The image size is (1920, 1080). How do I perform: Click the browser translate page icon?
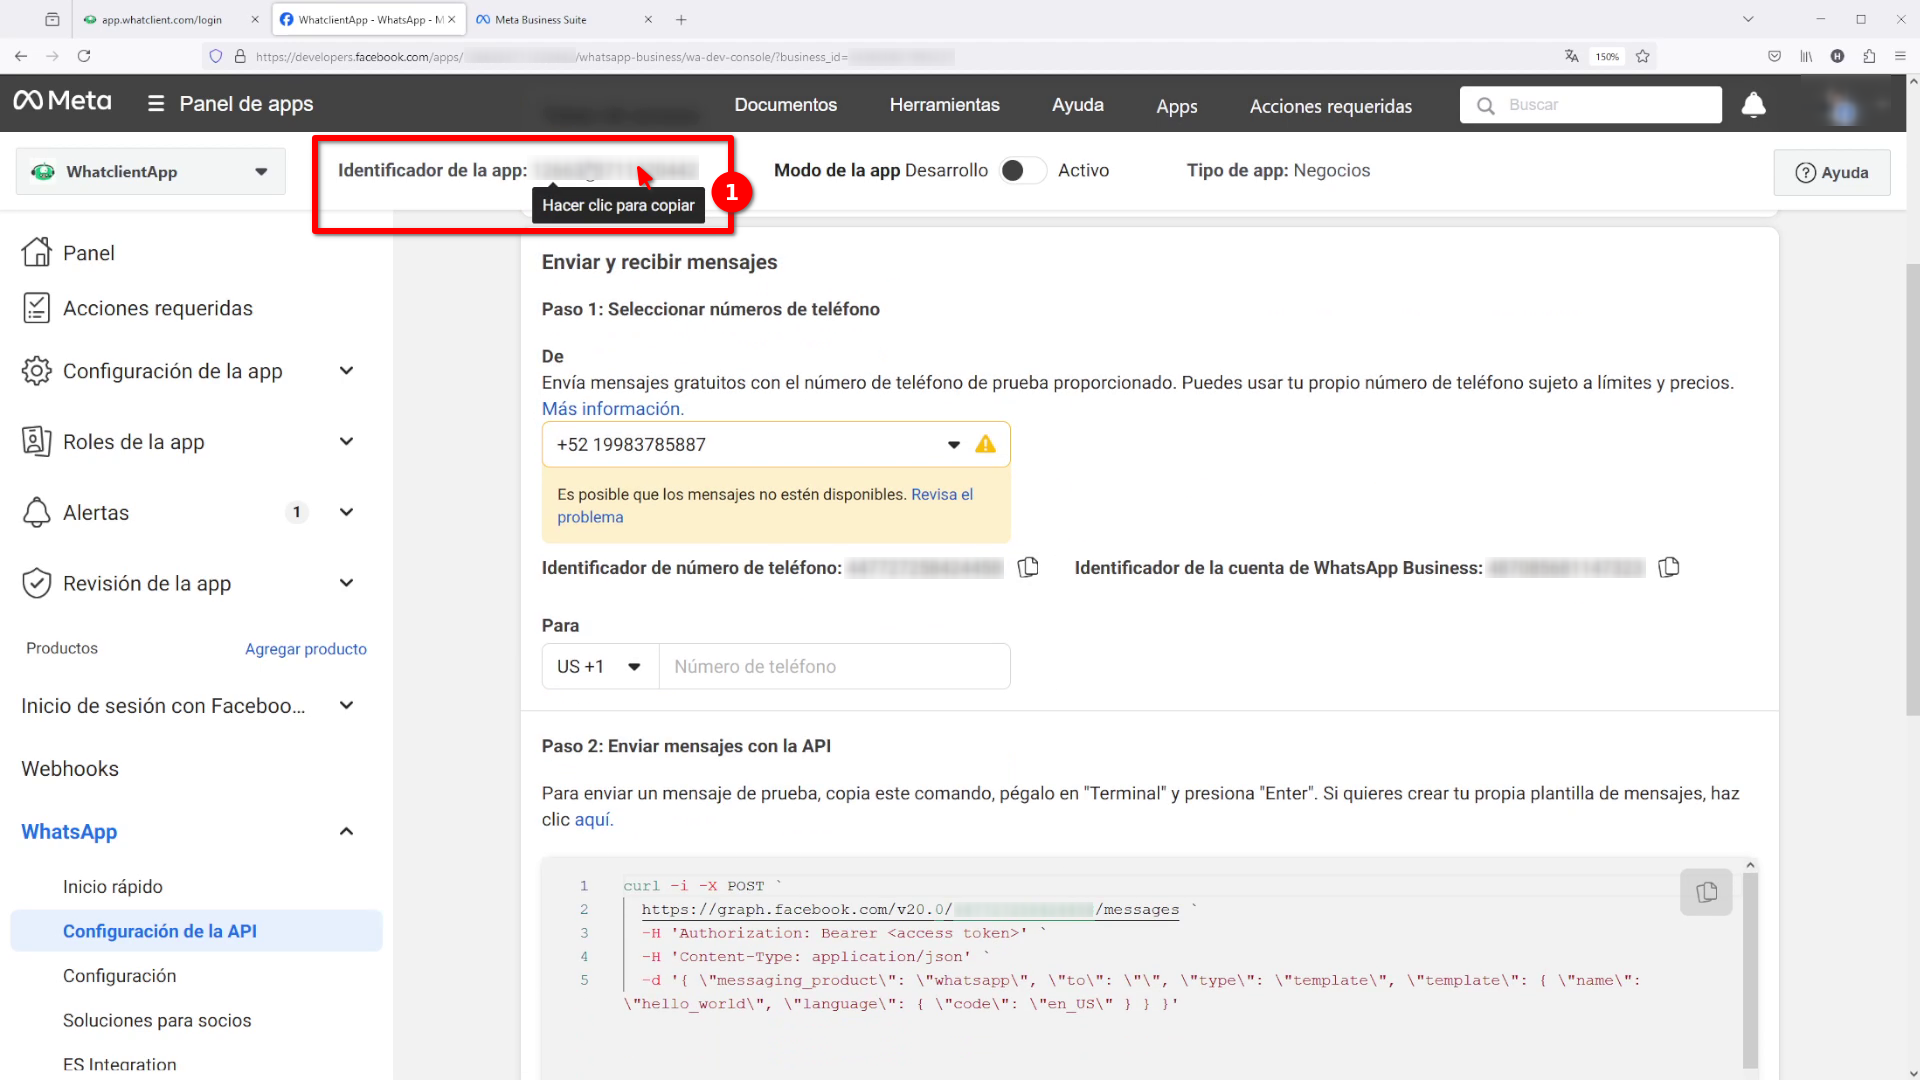(x=1571, y=57)
